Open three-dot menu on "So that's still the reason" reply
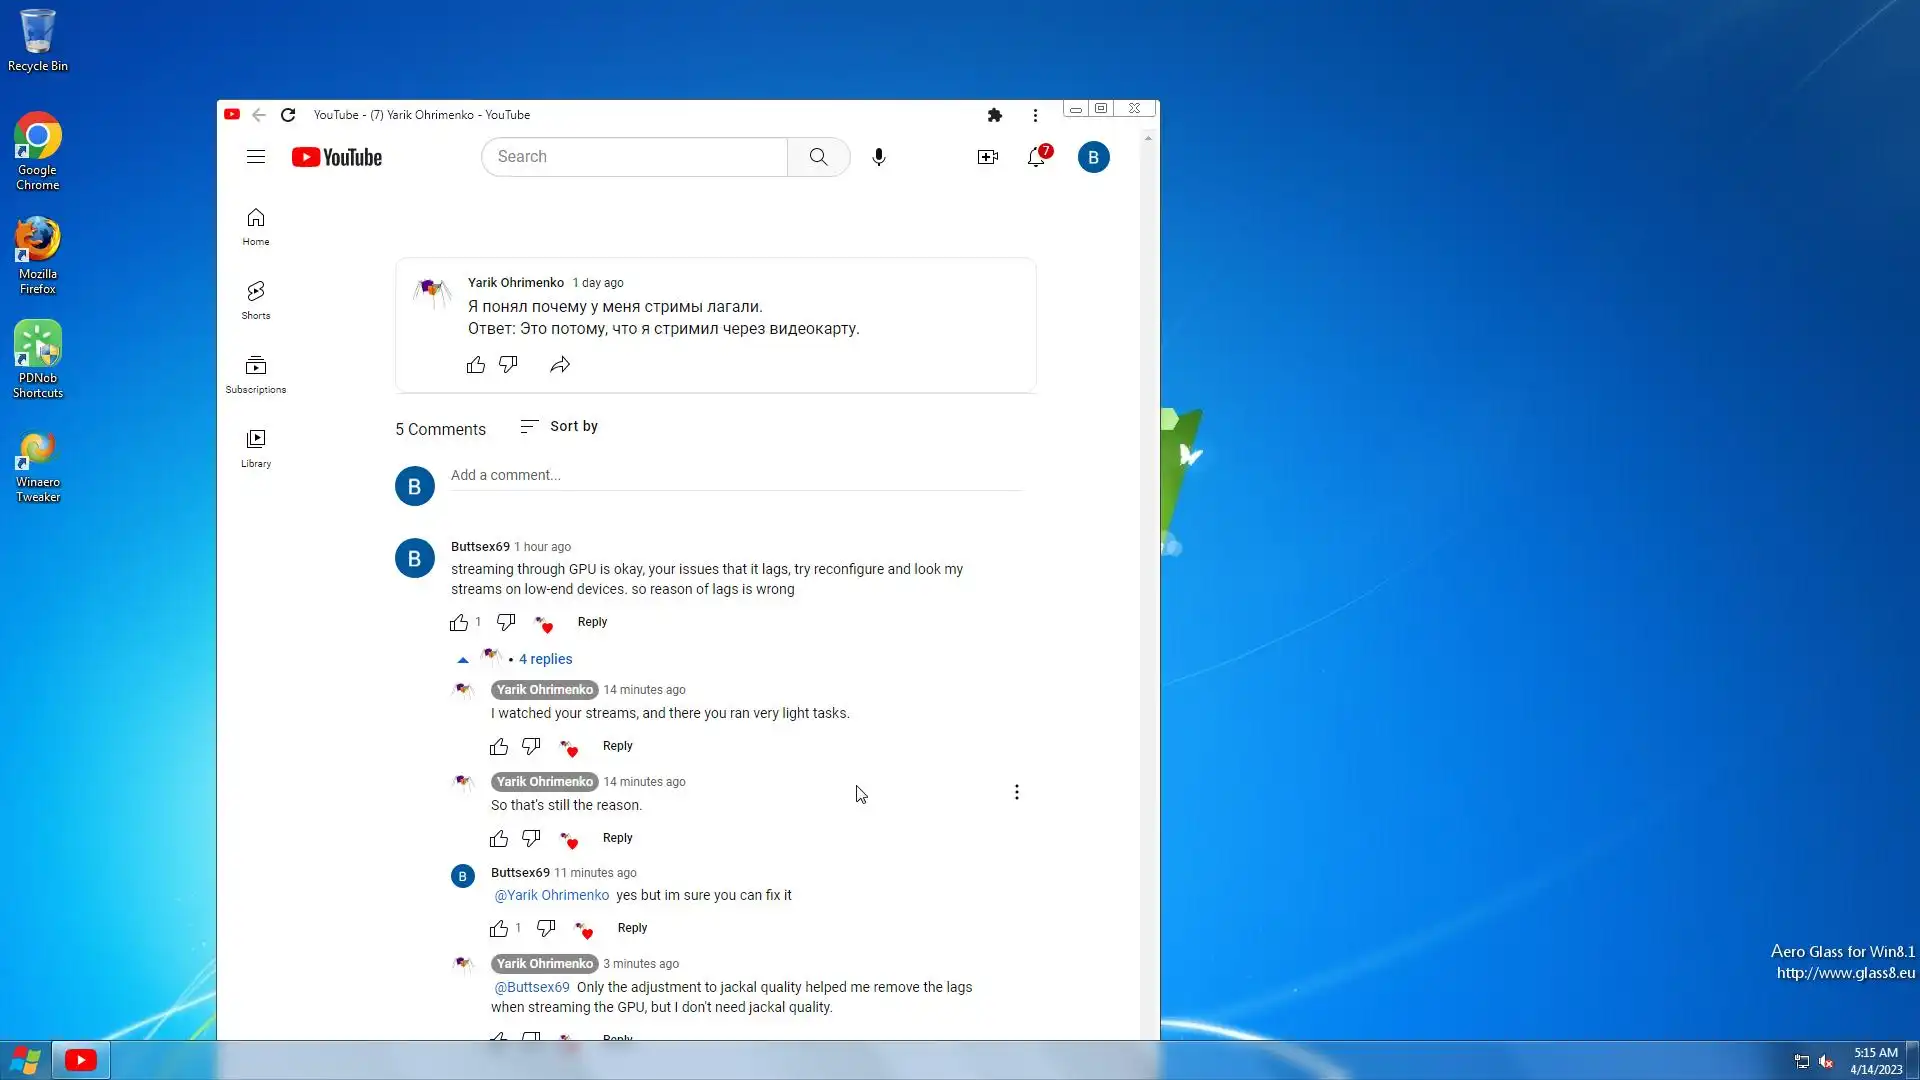1920x1080 pixels. point(1016,792)
